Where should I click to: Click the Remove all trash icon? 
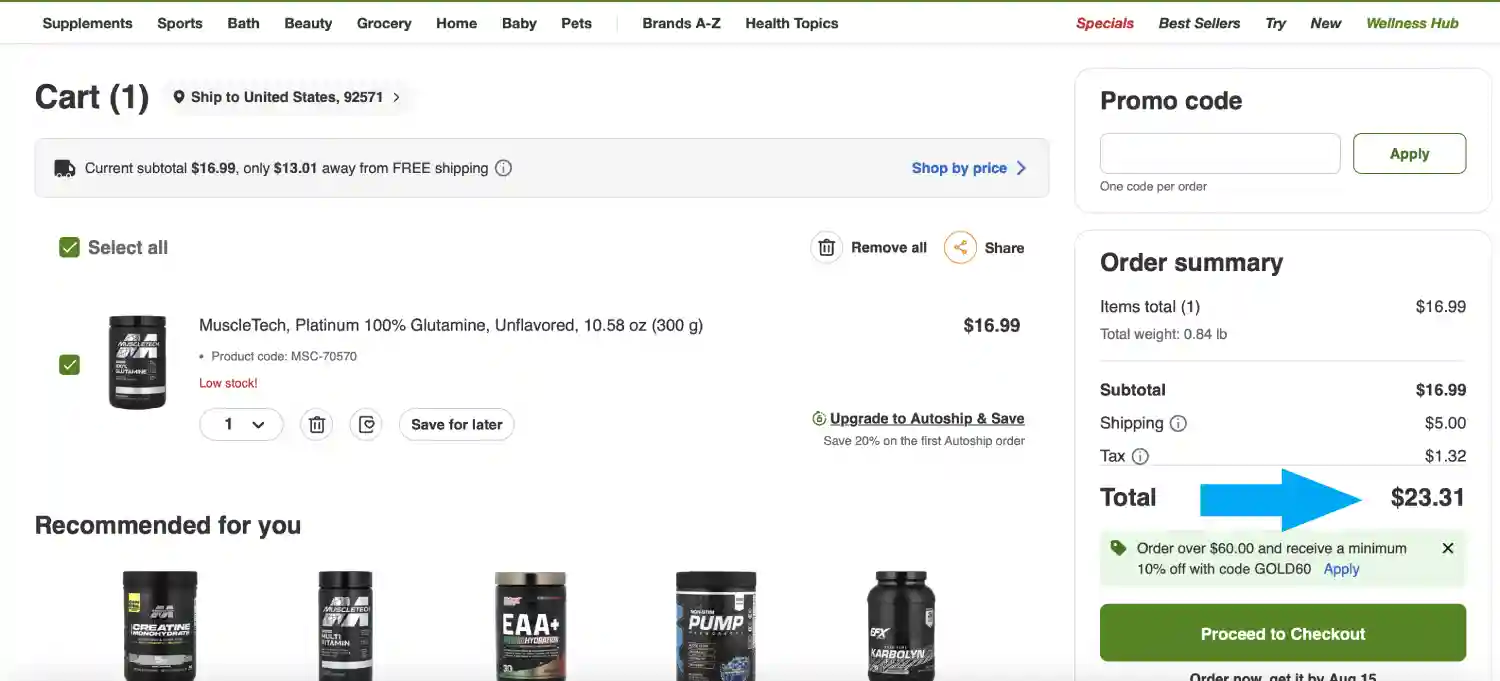pyautogui.click(x=827, y=248)
